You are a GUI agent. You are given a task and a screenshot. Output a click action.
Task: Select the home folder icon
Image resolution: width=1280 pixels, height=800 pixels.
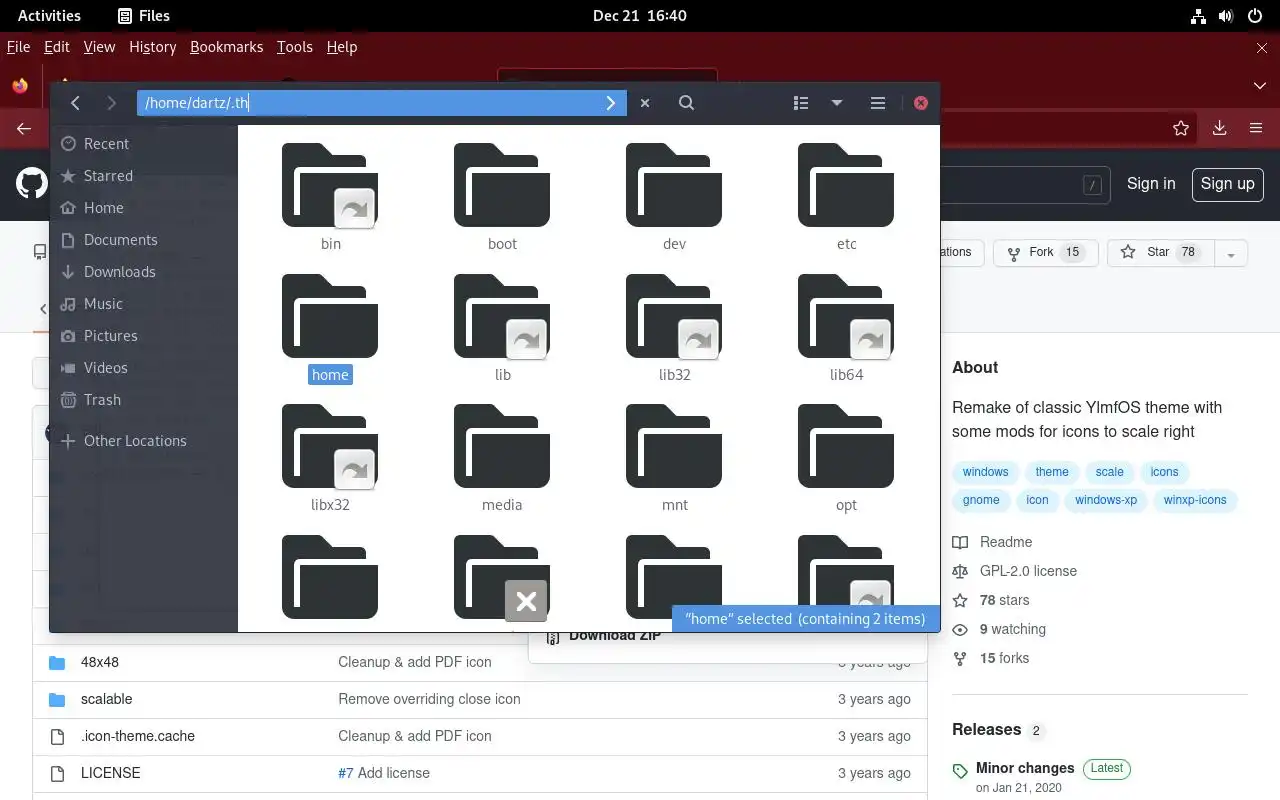click(330, 316)
